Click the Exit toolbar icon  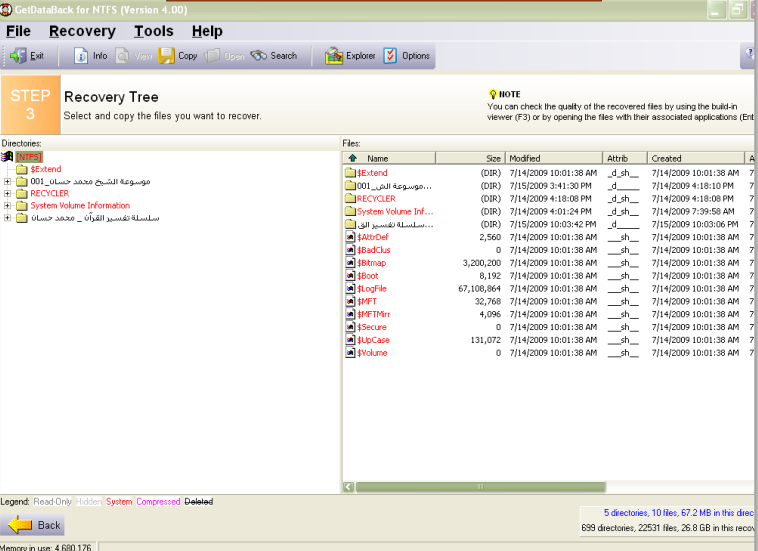click(x=18, y=56)
